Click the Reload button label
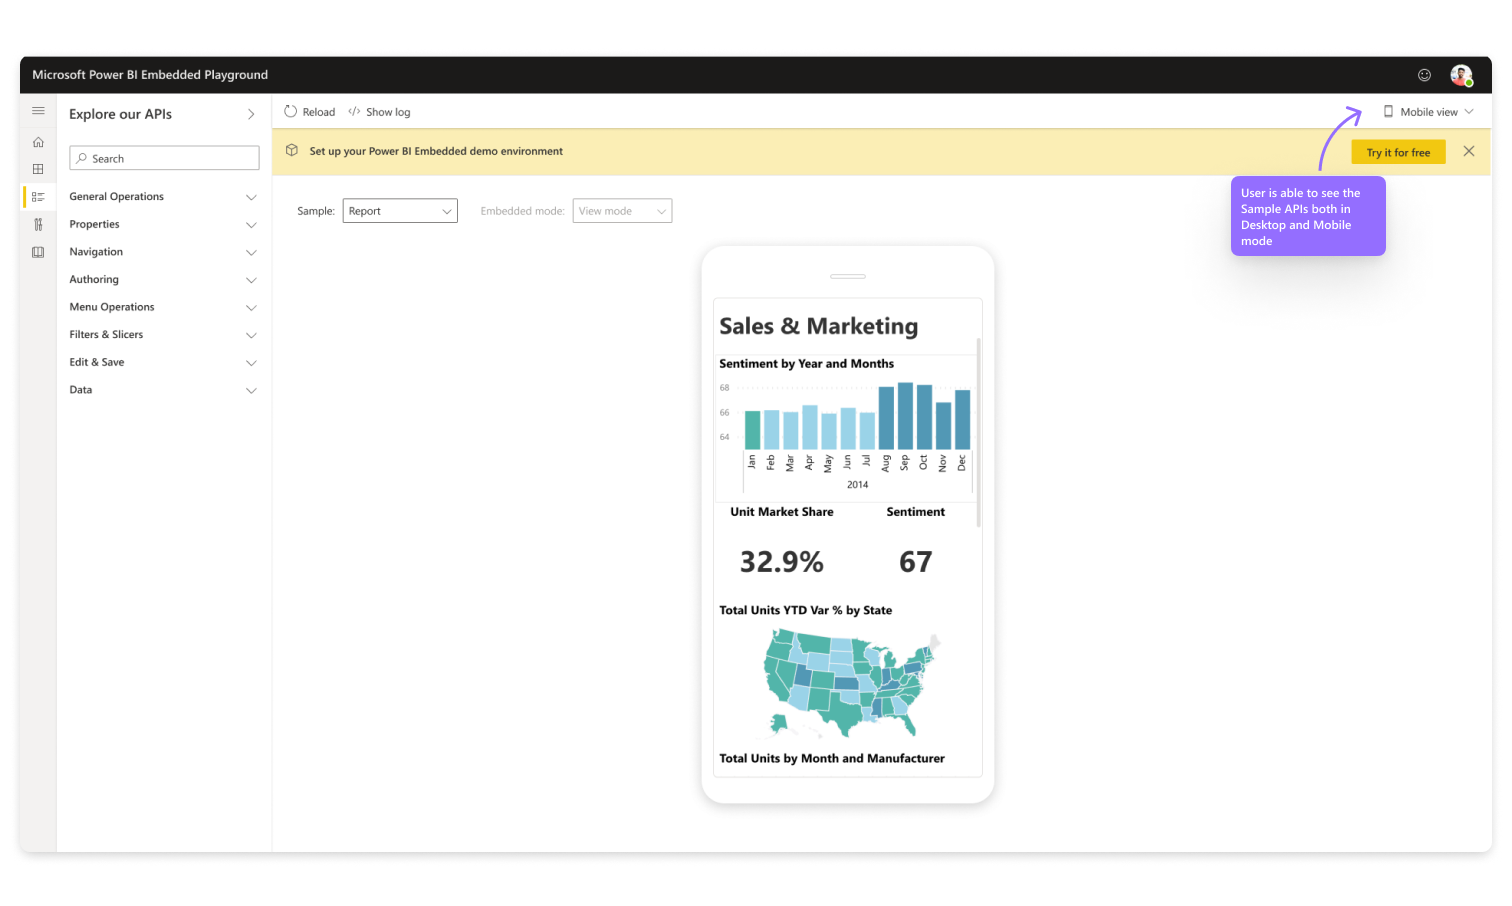The height and width of the screenshot is (906, 1512). click(319, 112)
